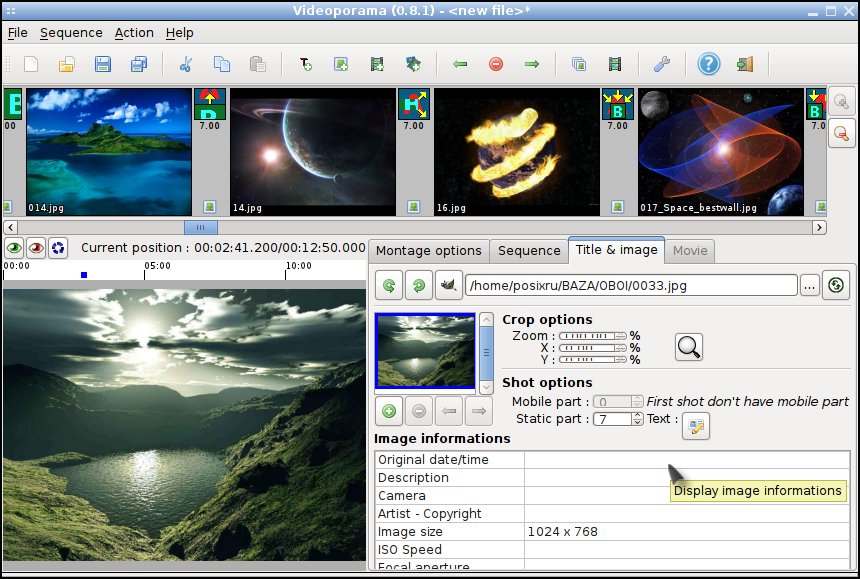The width and height of the screenshot is (860, 579).
Task: Click the red zoom out button beside the timeline
Action: pos(841,133)
